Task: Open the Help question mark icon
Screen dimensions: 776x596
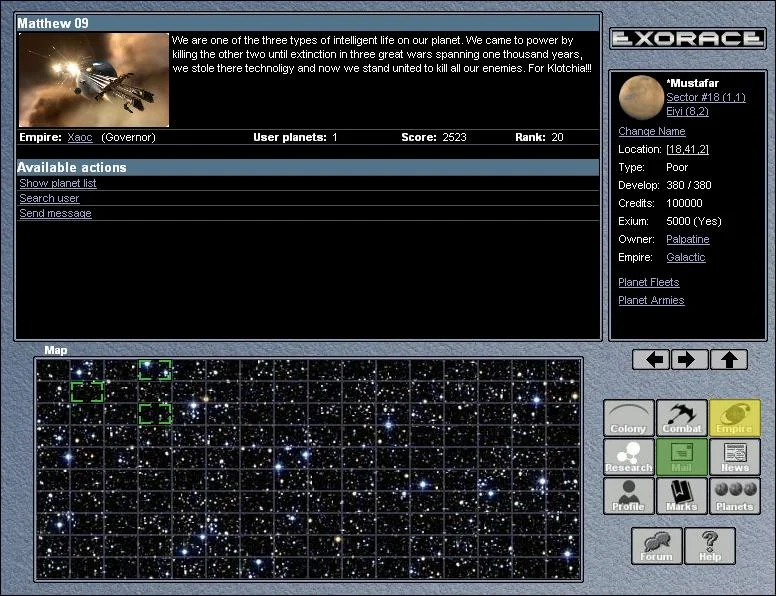Action: pyautogui.click(x=710, y=546)
